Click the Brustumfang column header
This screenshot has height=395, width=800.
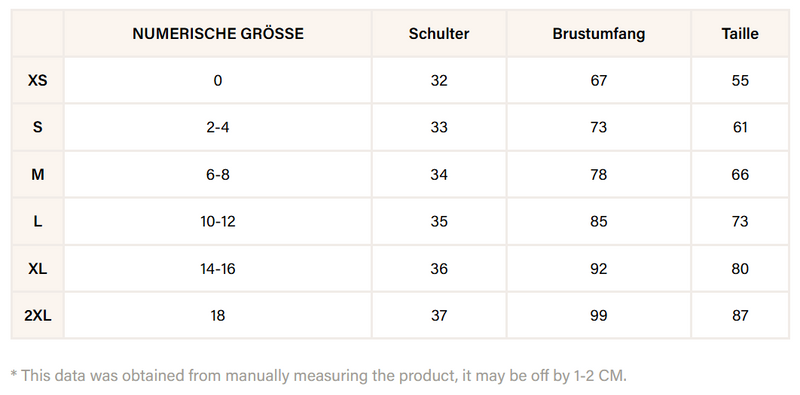598,34
